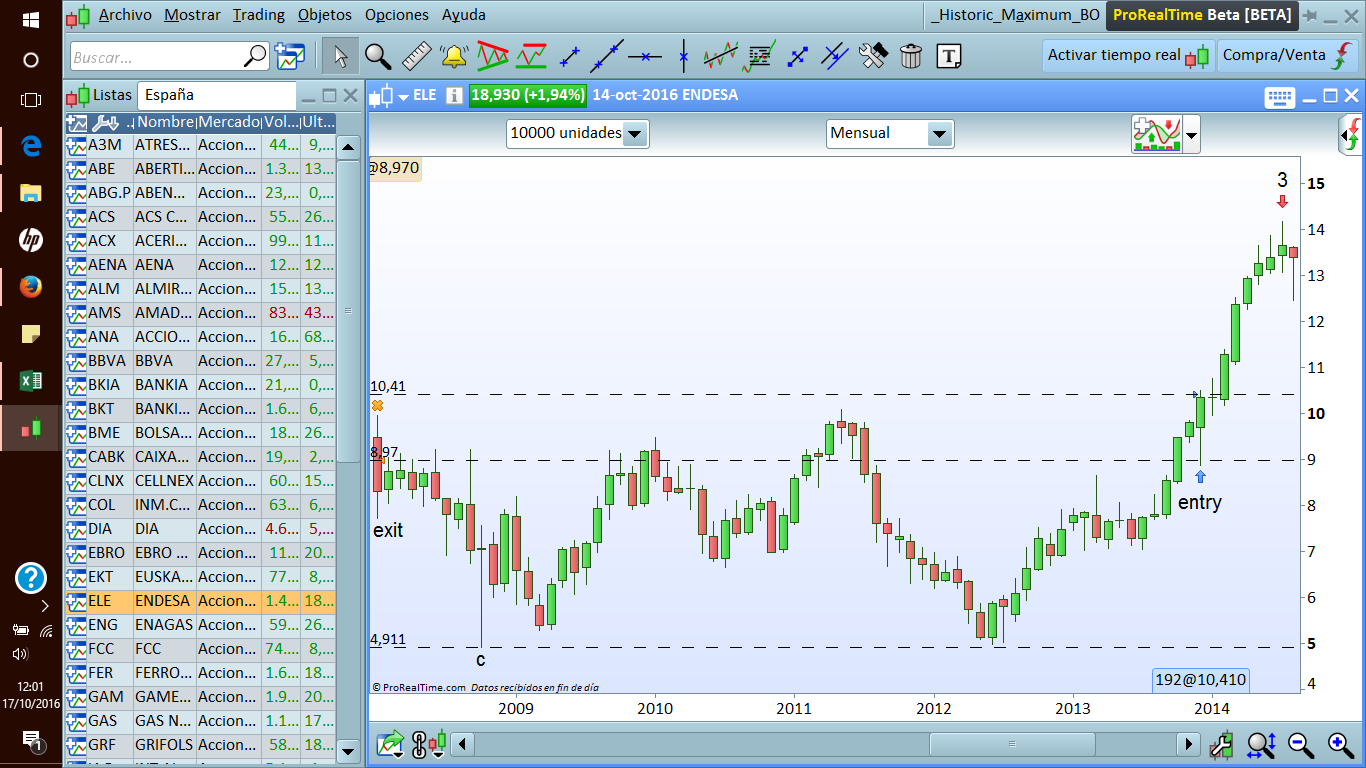Click the chart export share icon
Image resolution: width=1366 pixels, height=768 pixels.
[390, 744]
